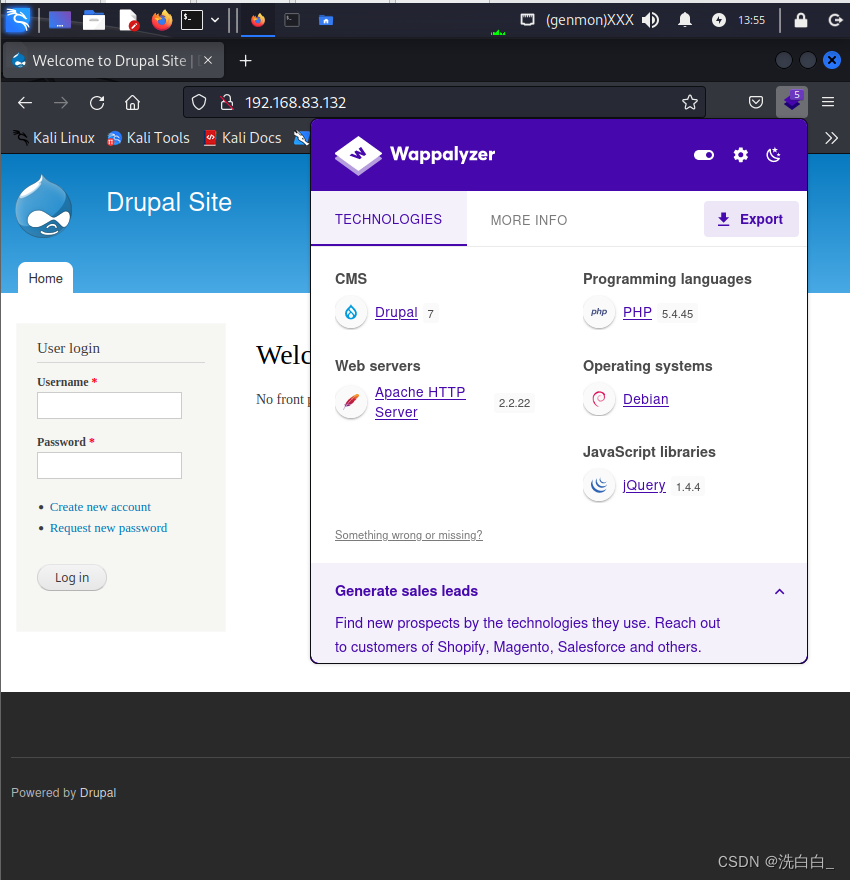Click the volume speaker icon

coord(651,20)
